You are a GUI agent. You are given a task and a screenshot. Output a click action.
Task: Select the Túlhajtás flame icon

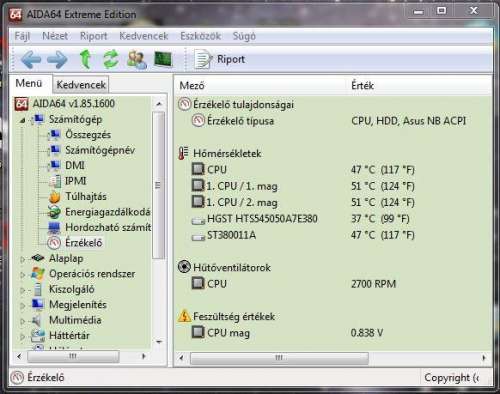(54, 196)
